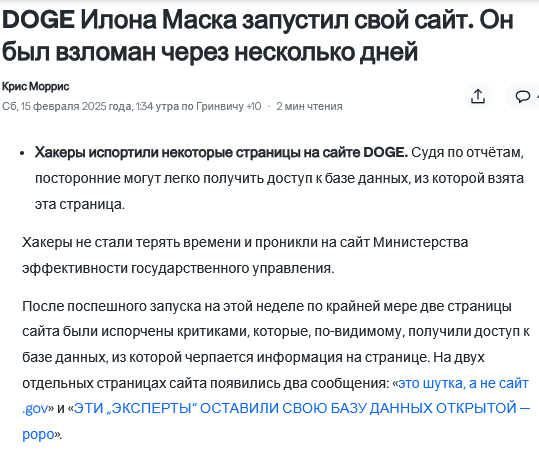This screenshot has width=539, height=459.
Task: Click paragraph «Хакеры не стали терять времени»
Action: [245, 255]
